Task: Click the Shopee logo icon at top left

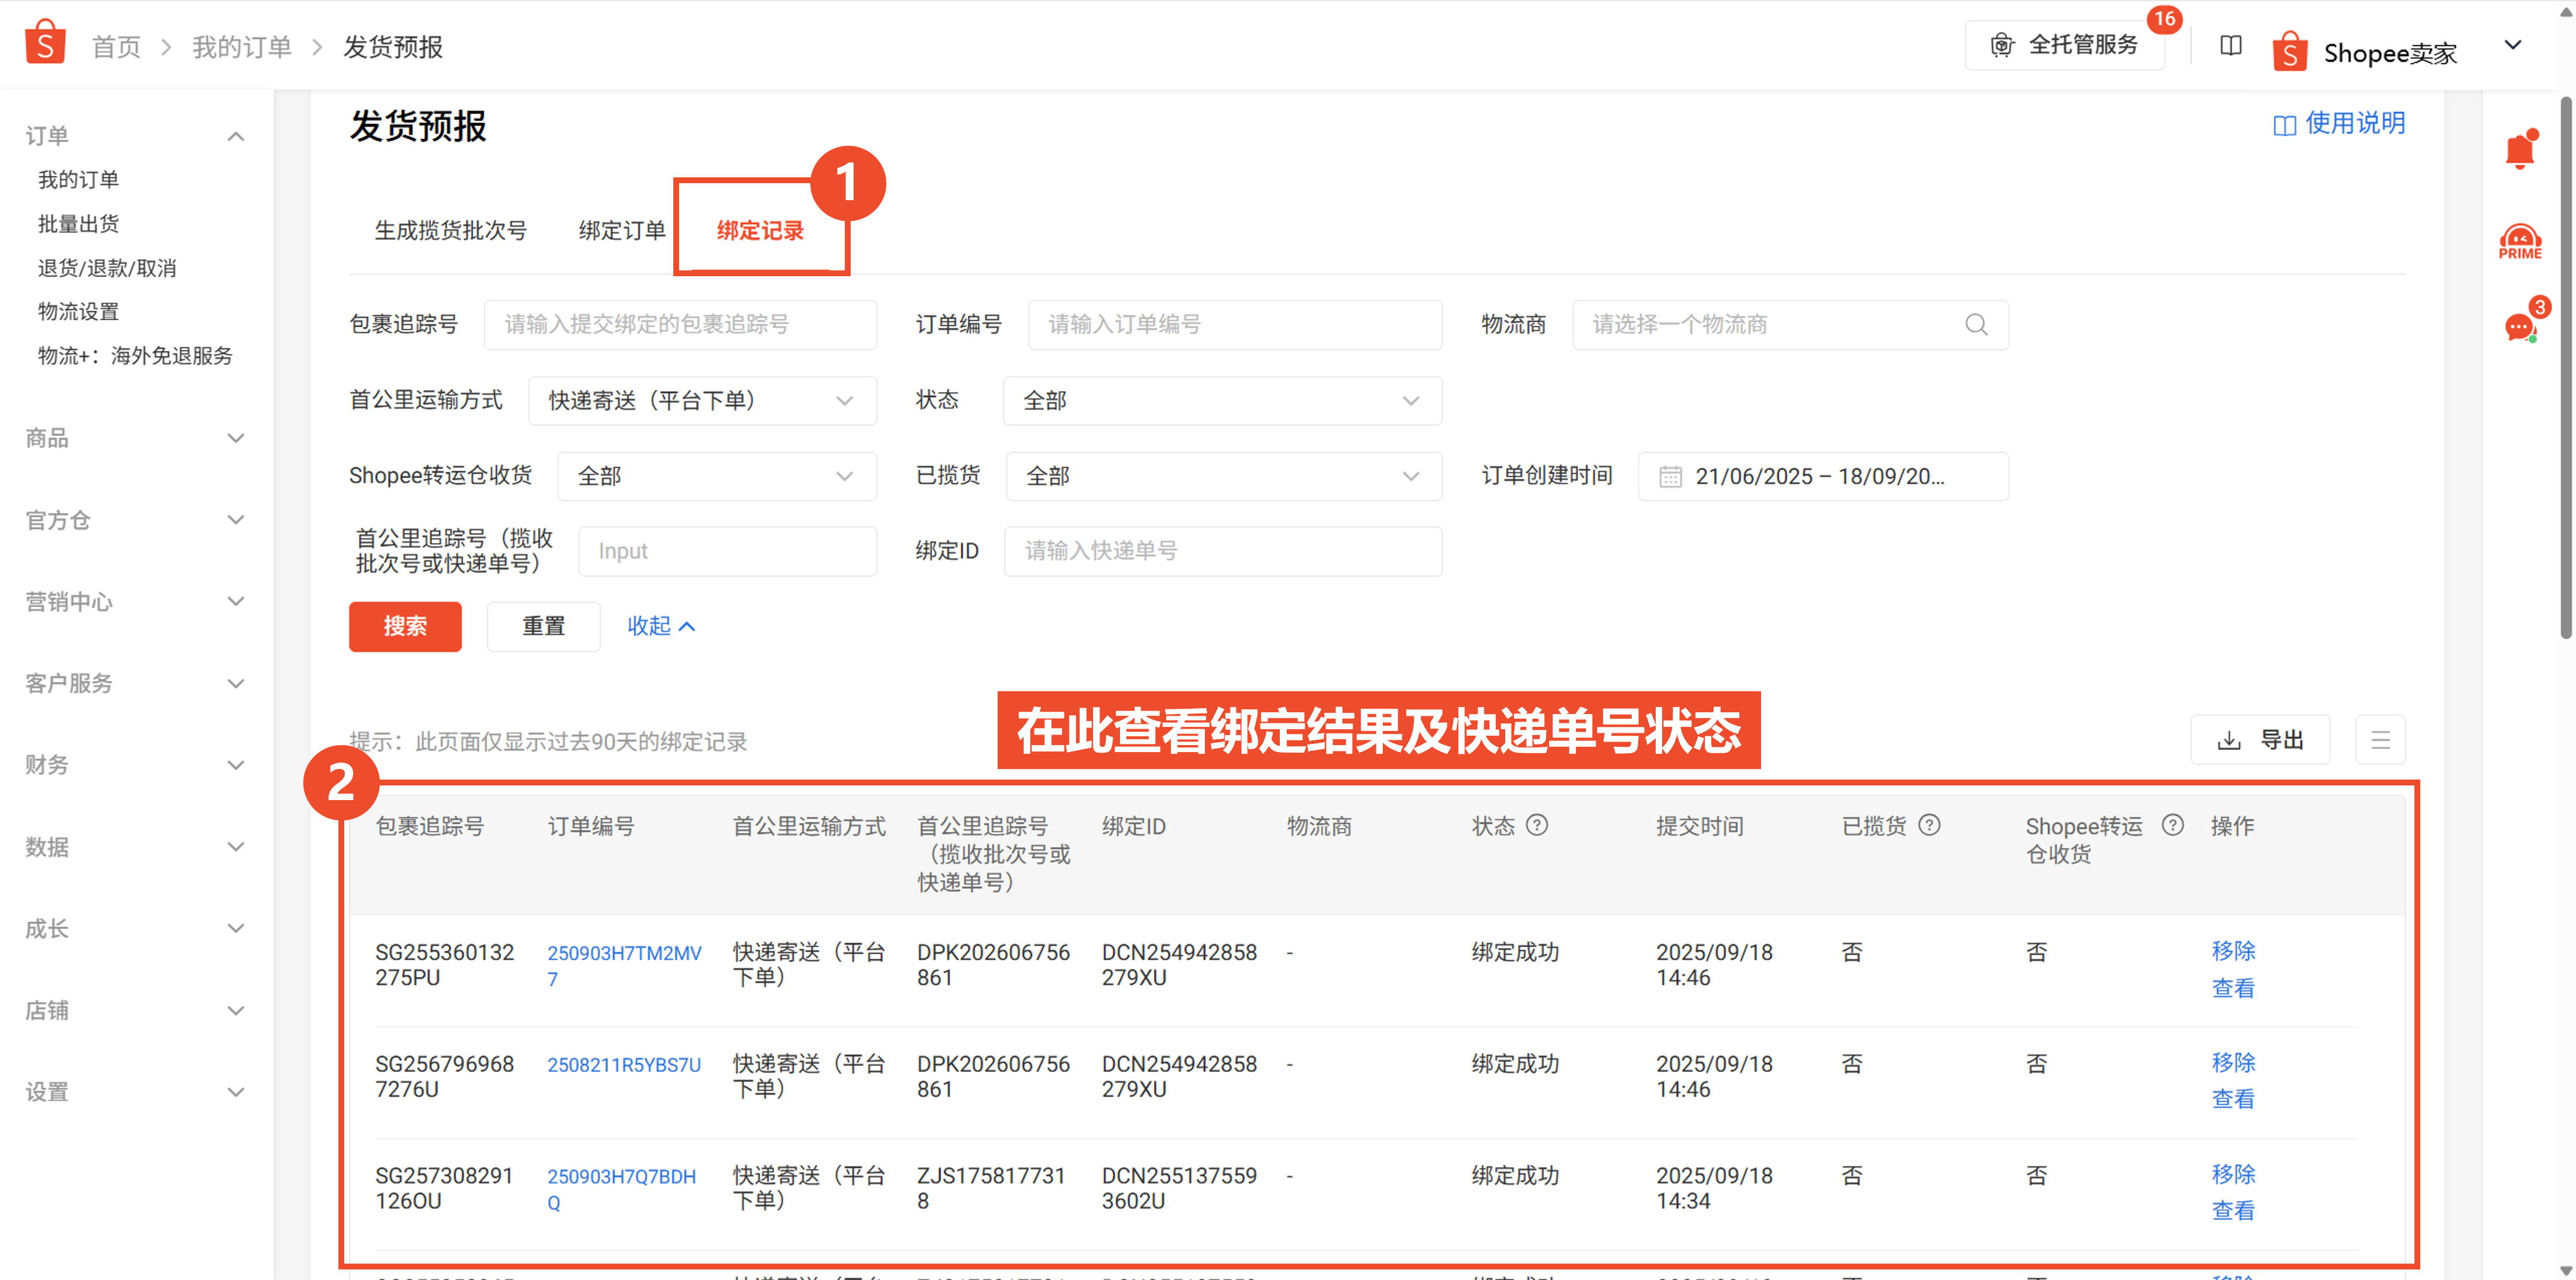Action: point(45,42)
